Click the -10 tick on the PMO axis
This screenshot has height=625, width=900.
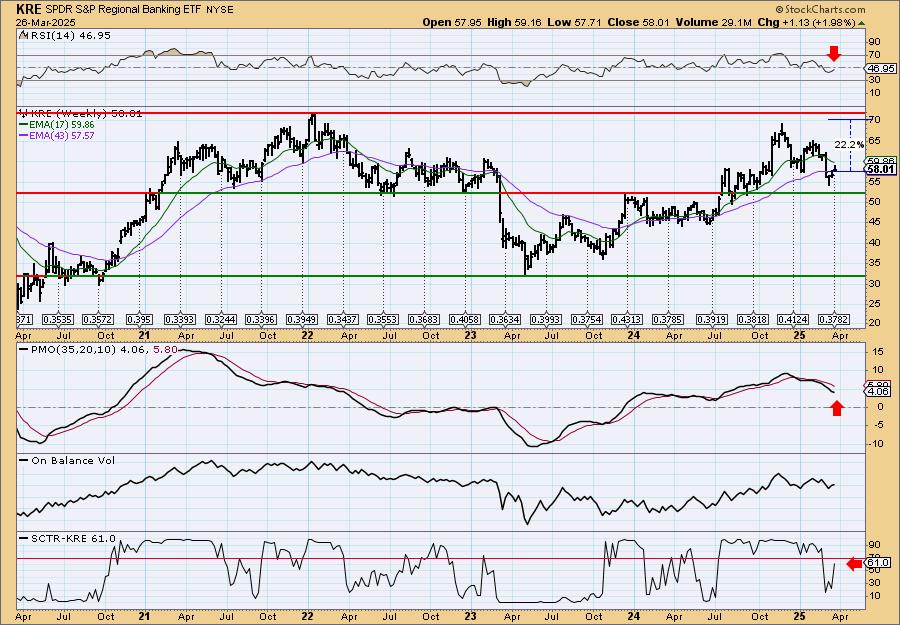[875, 443]
